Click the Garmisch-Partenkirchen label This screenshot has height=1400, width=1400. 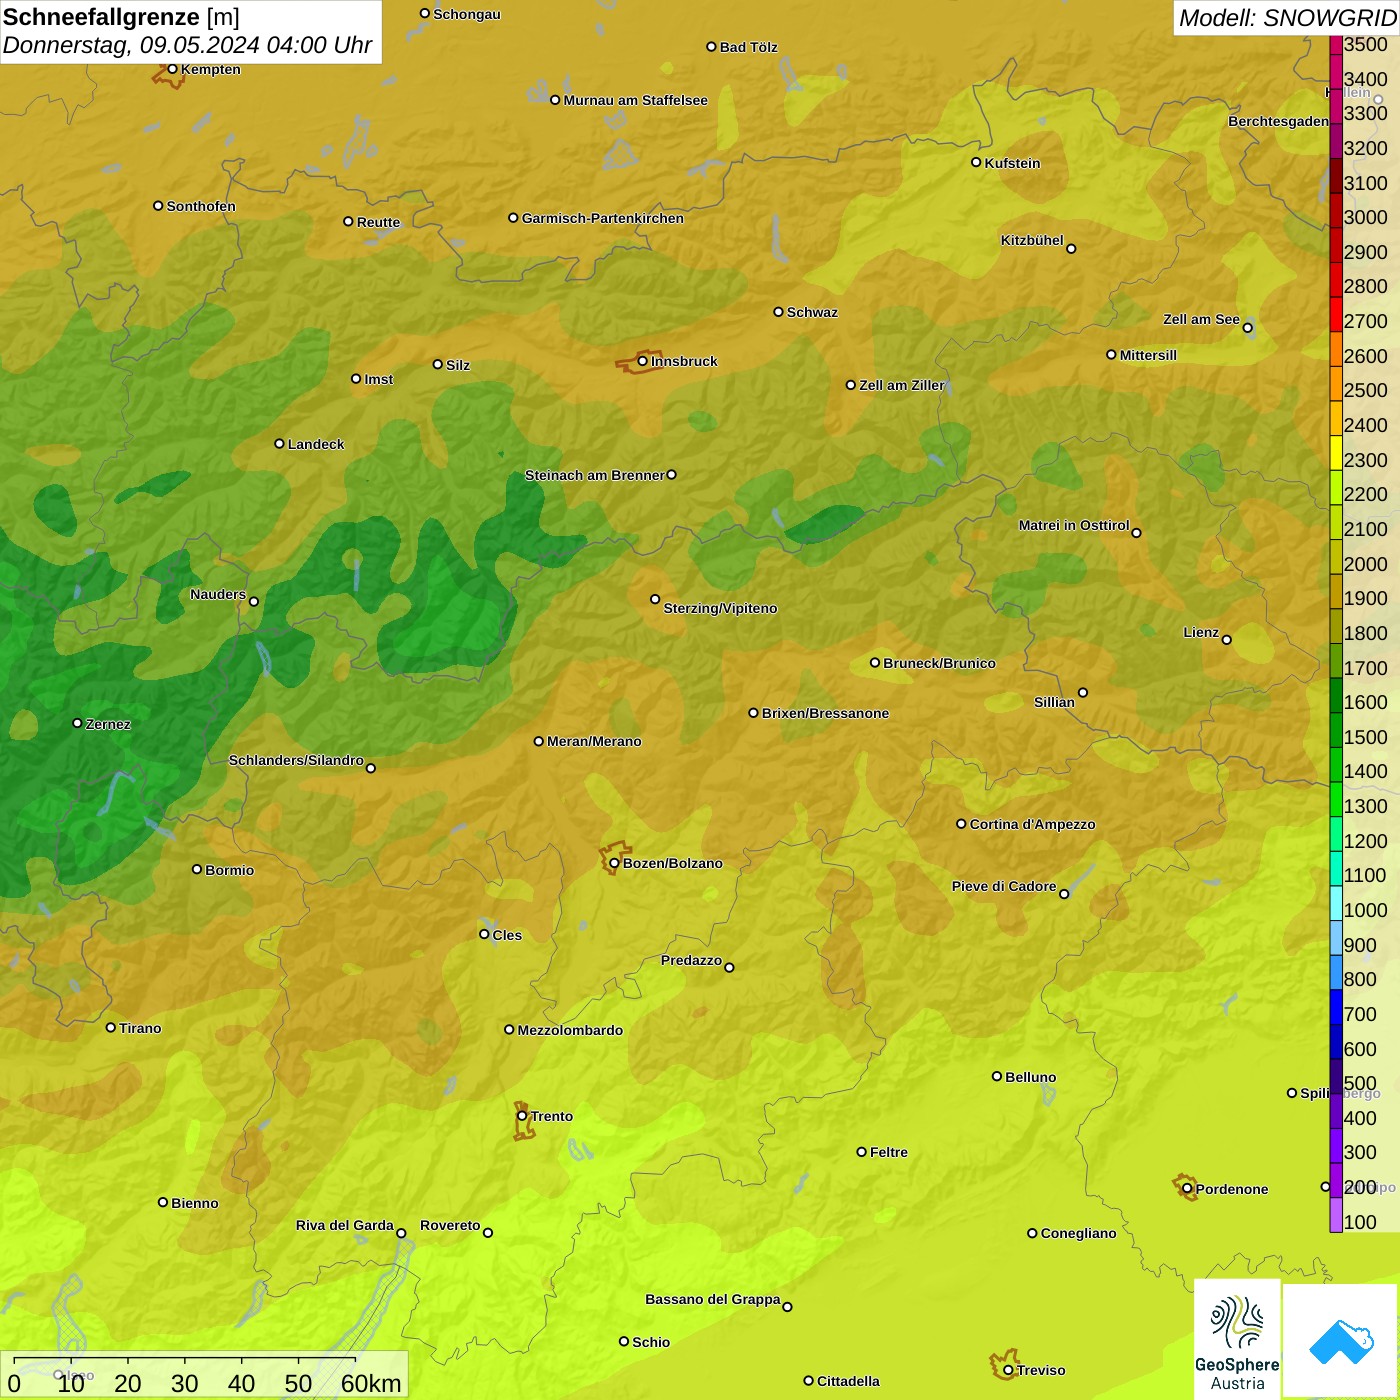(x=603, y=218)
